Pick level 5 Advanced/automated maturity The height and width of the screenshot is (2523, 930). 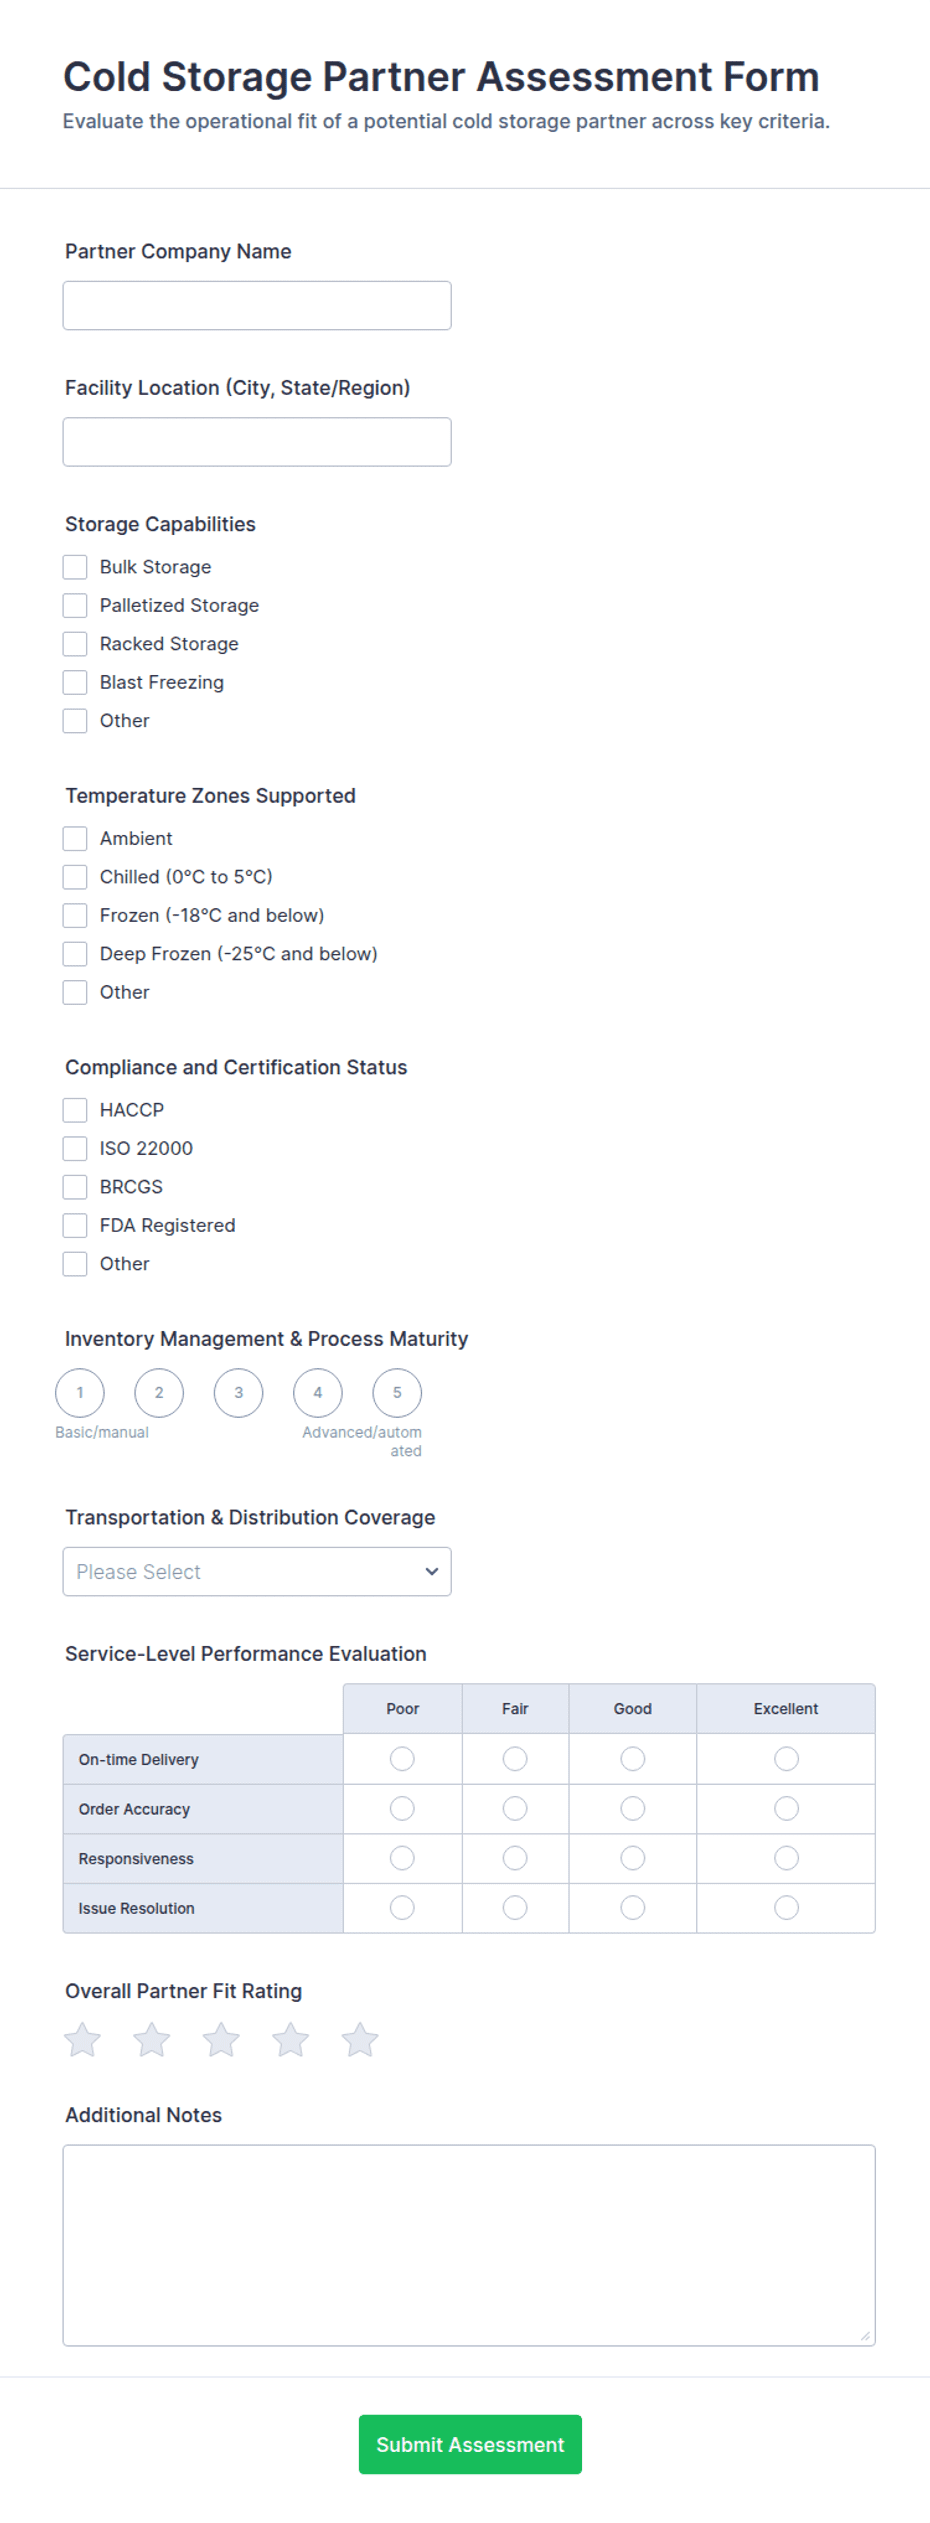(397, 1392)
